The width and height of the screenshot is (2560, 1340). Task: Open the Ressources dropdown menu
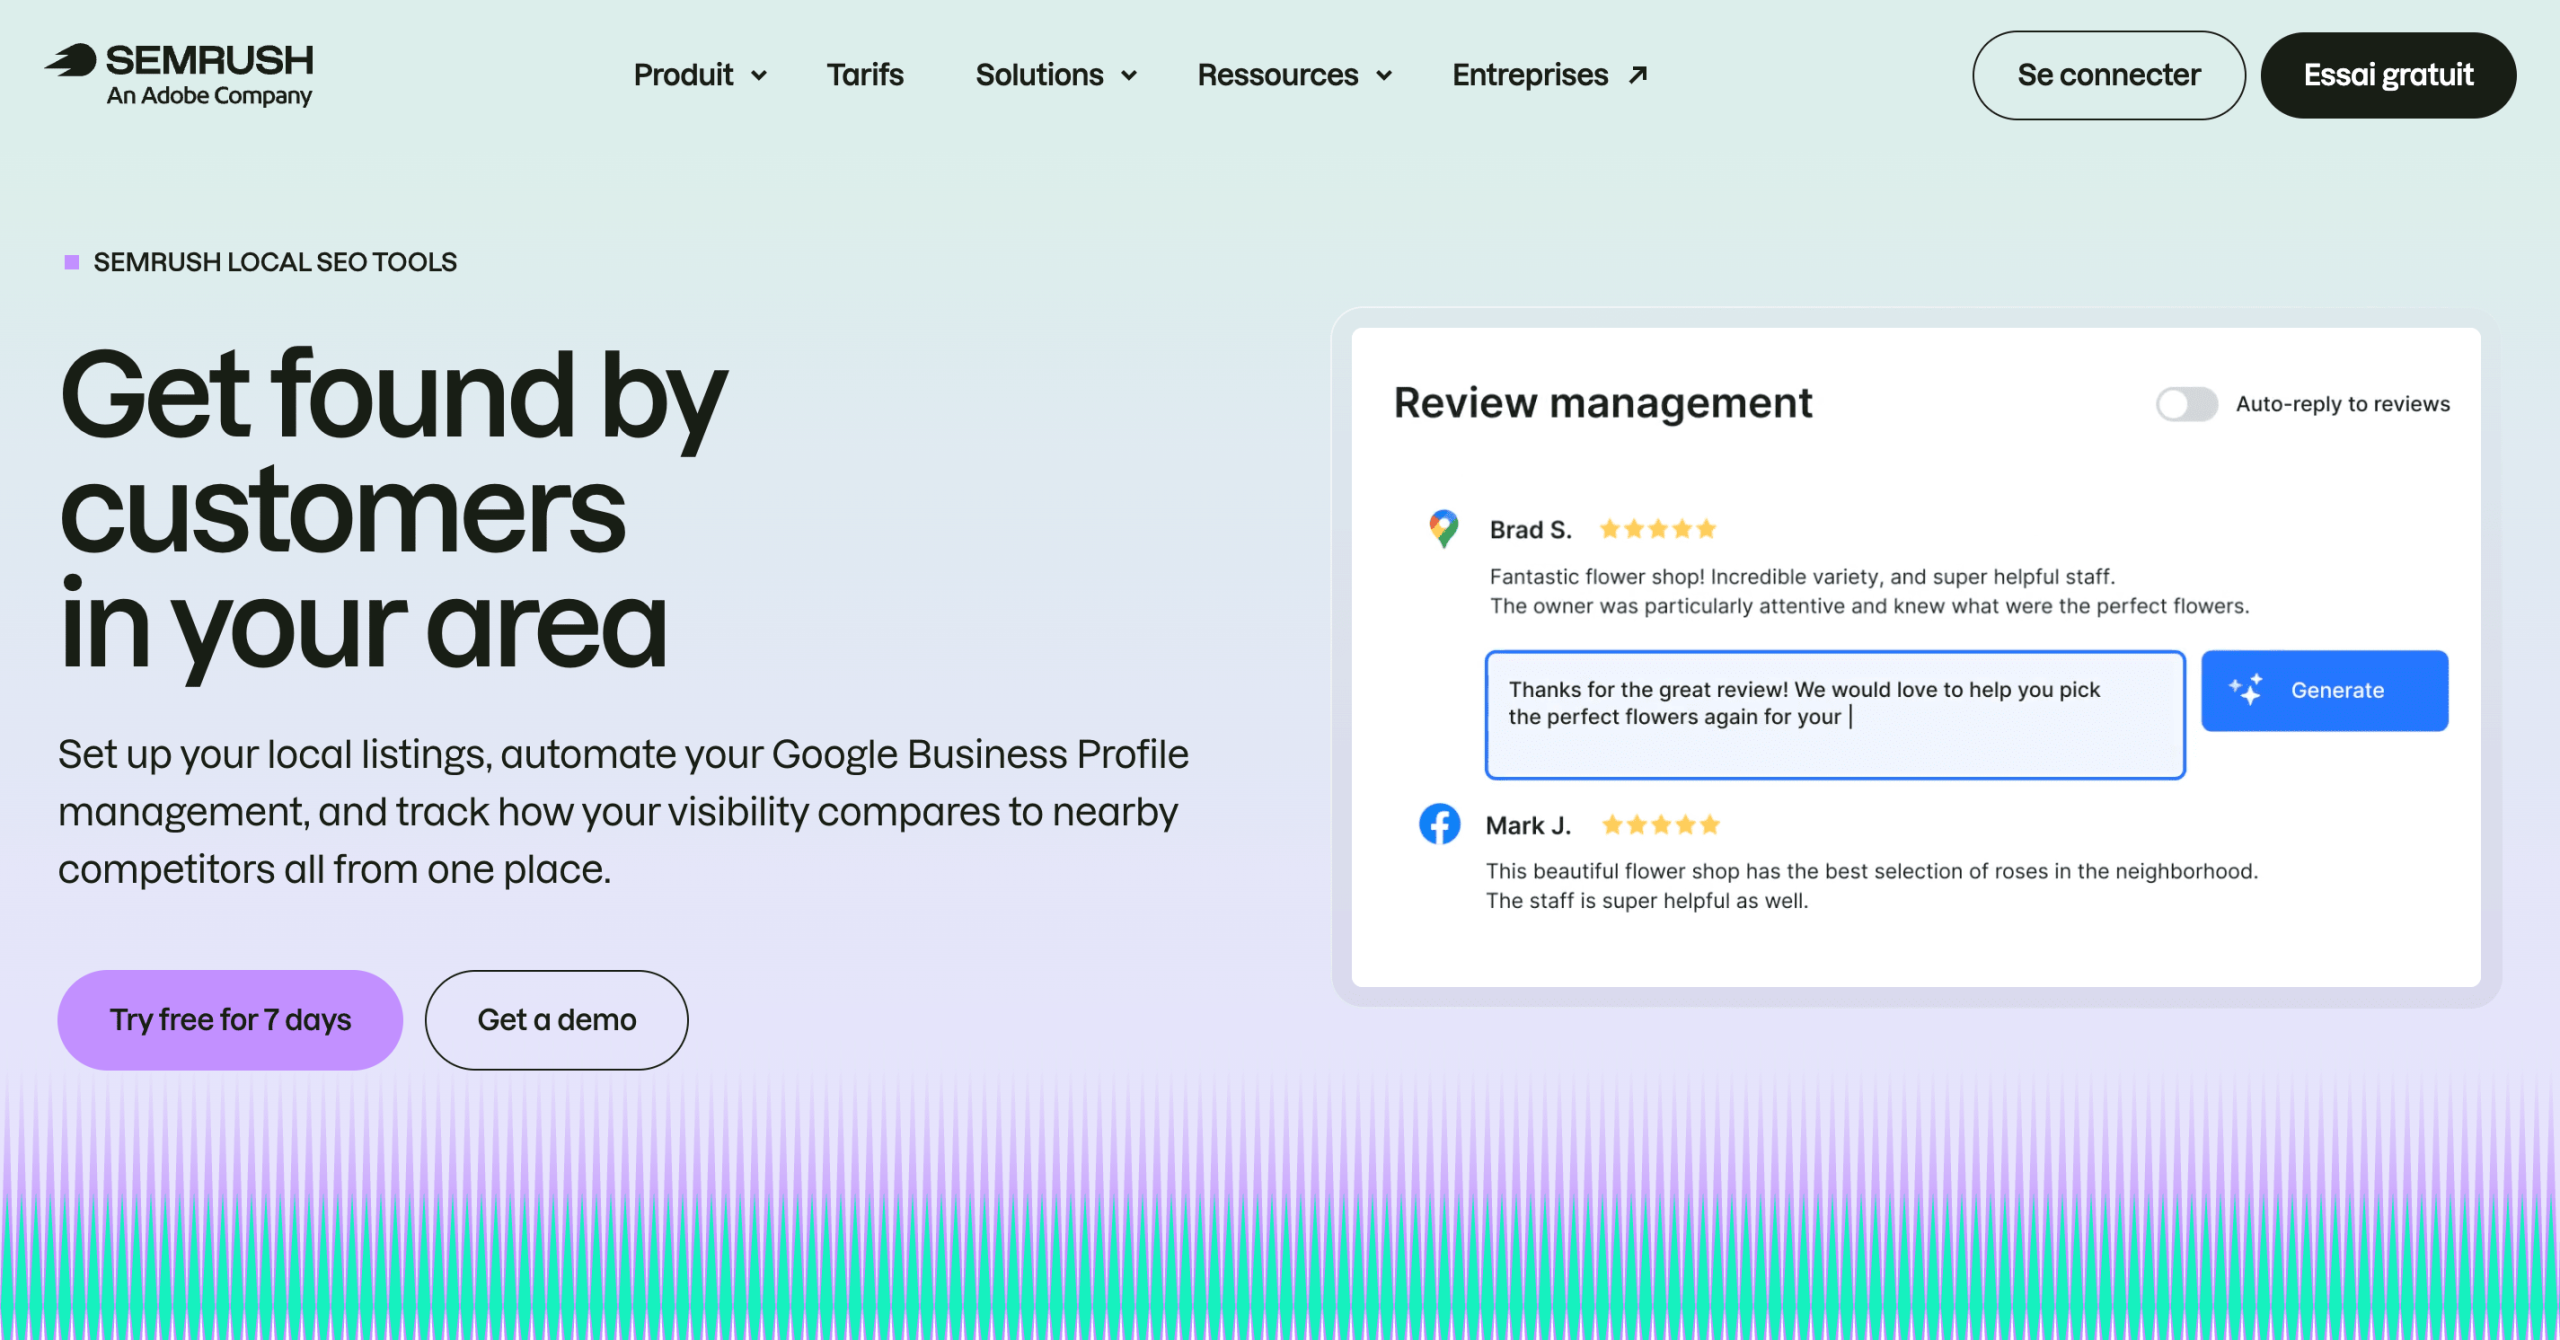point(1295,75)
